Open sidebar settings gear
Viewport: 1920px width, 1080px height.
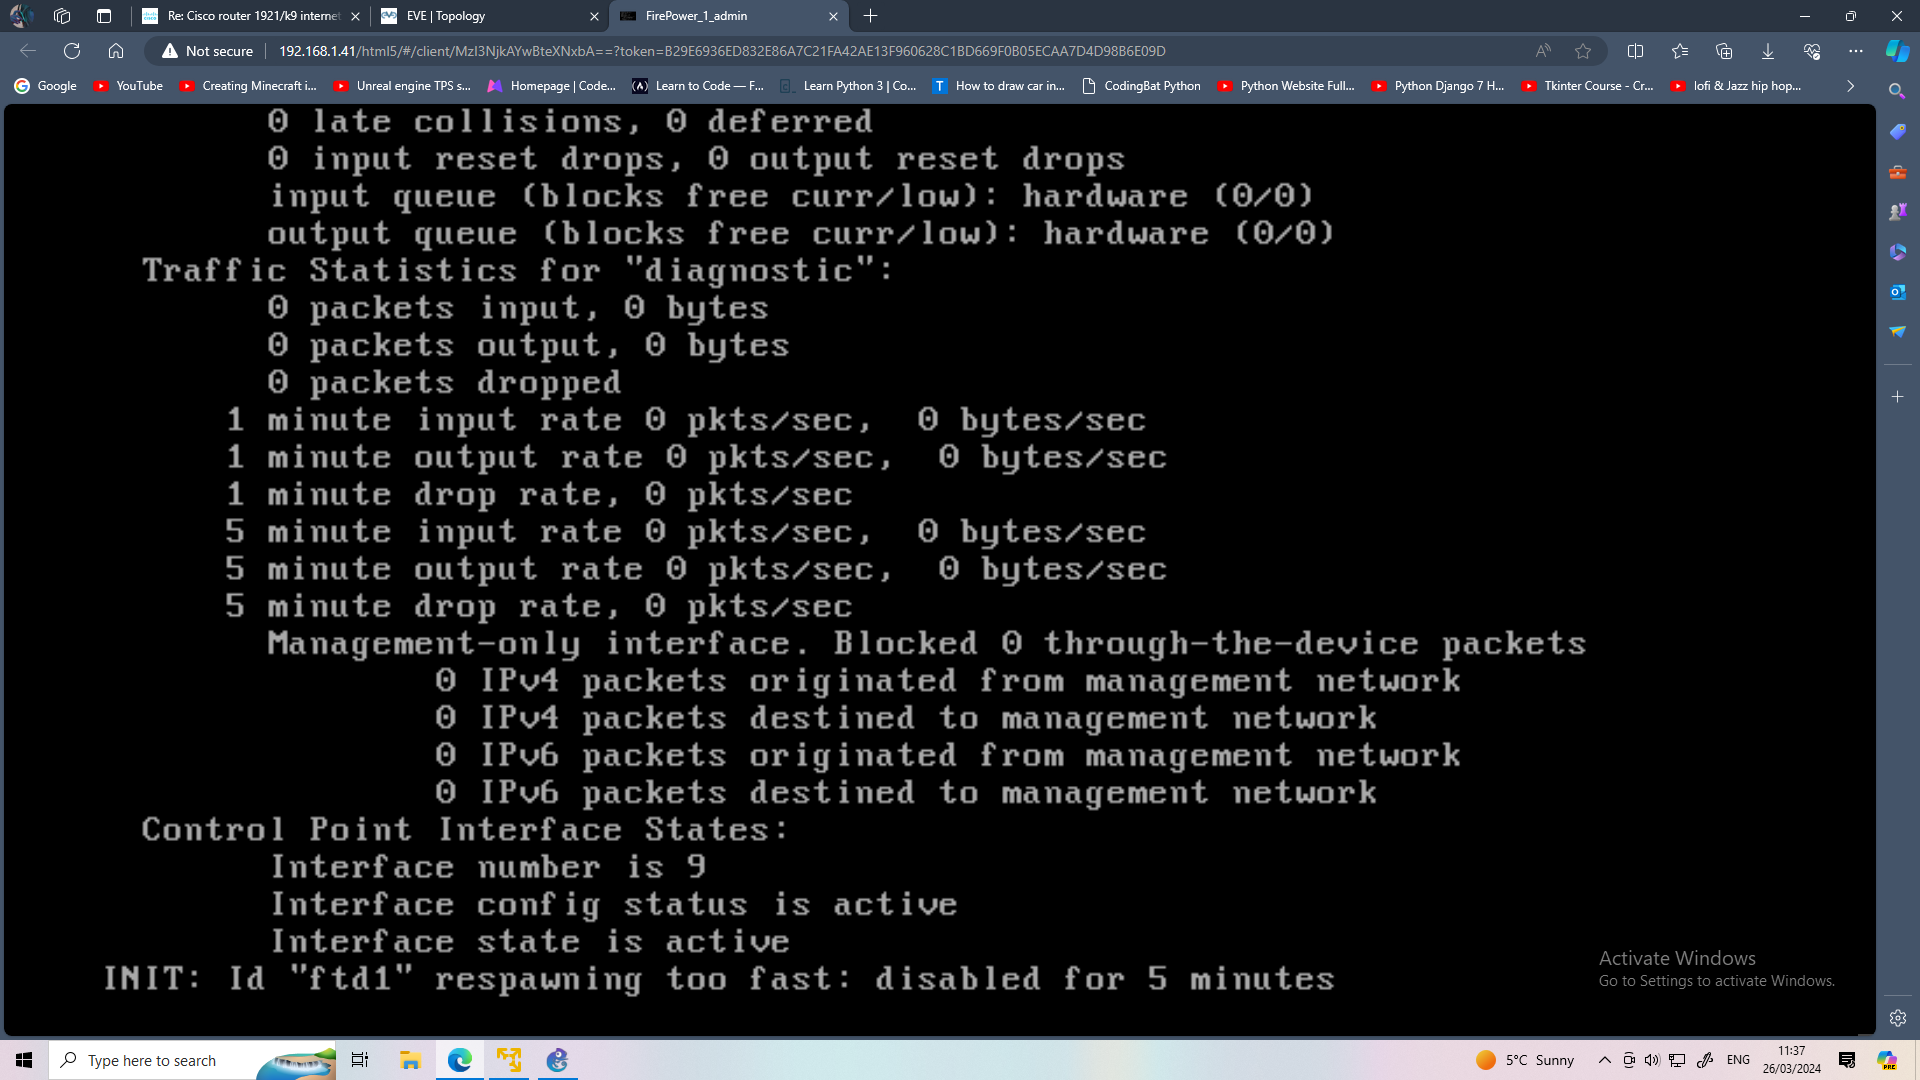(x=1897, y=1018)
